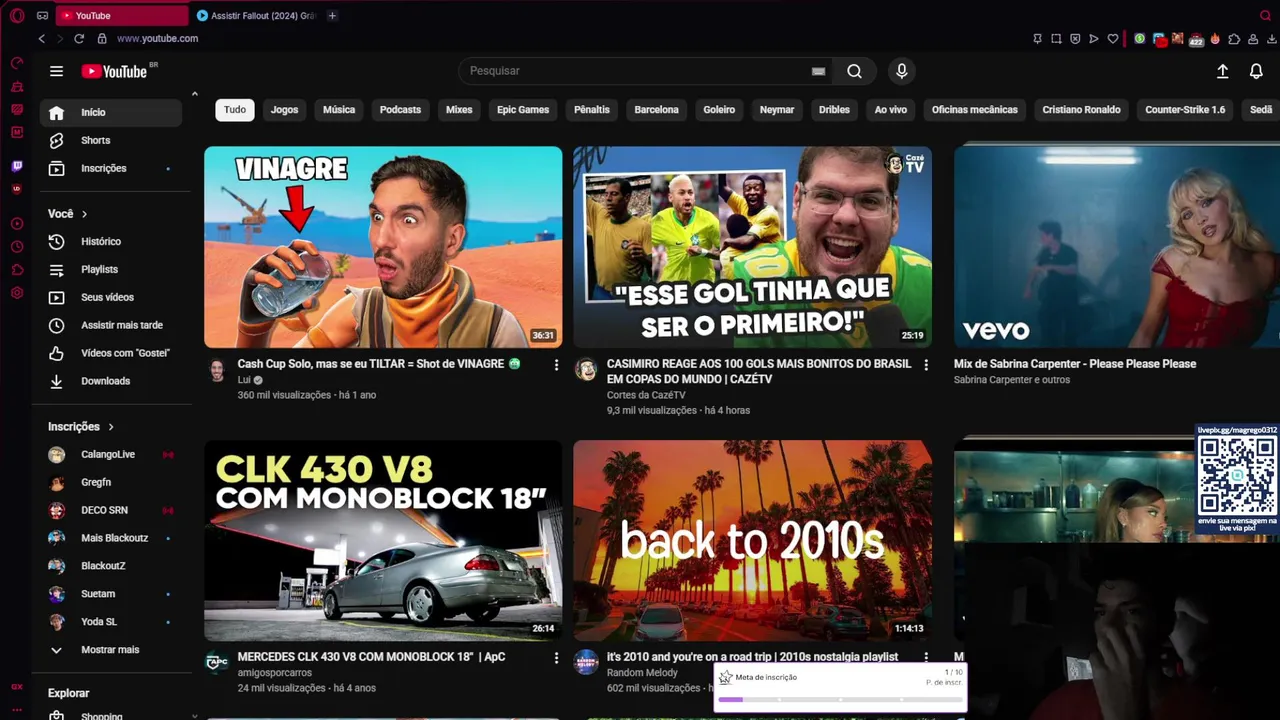1280x720 pixels.
Task: Open the back to 2010s video thumbnail
Action: [x=752, y=540]
